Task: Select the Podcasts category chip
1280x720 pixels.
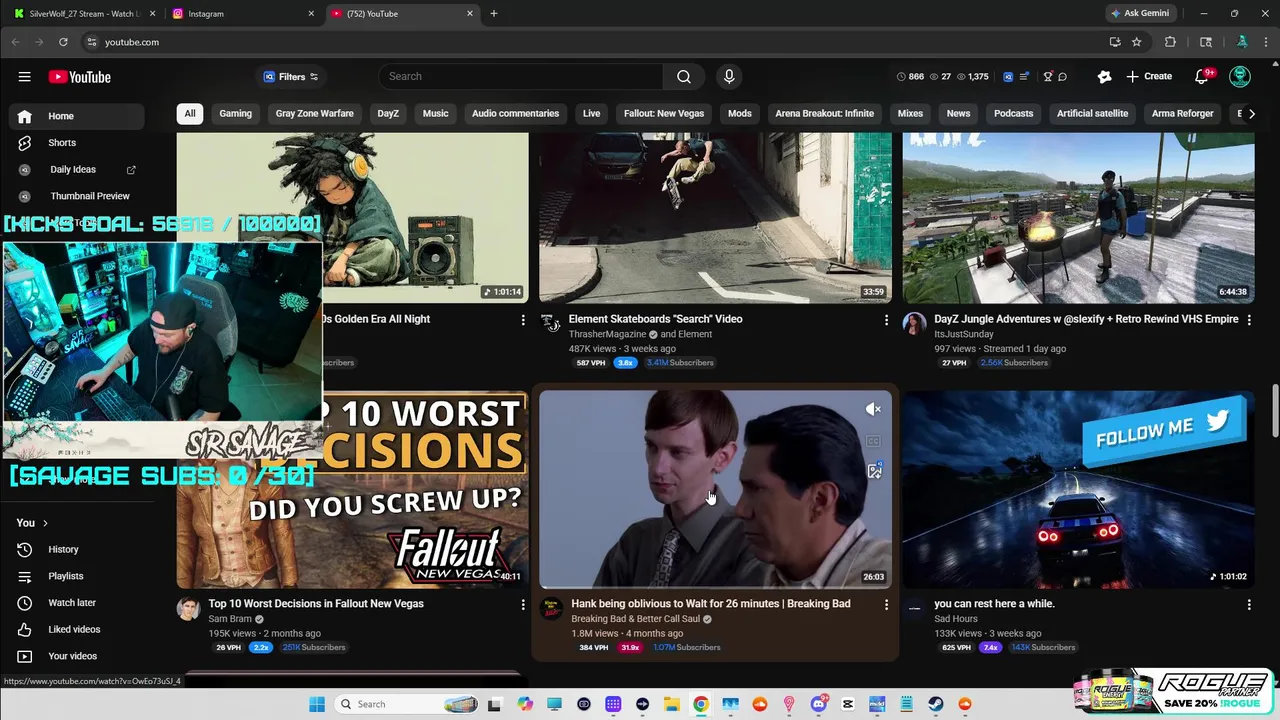Action: pos(1013,113)
